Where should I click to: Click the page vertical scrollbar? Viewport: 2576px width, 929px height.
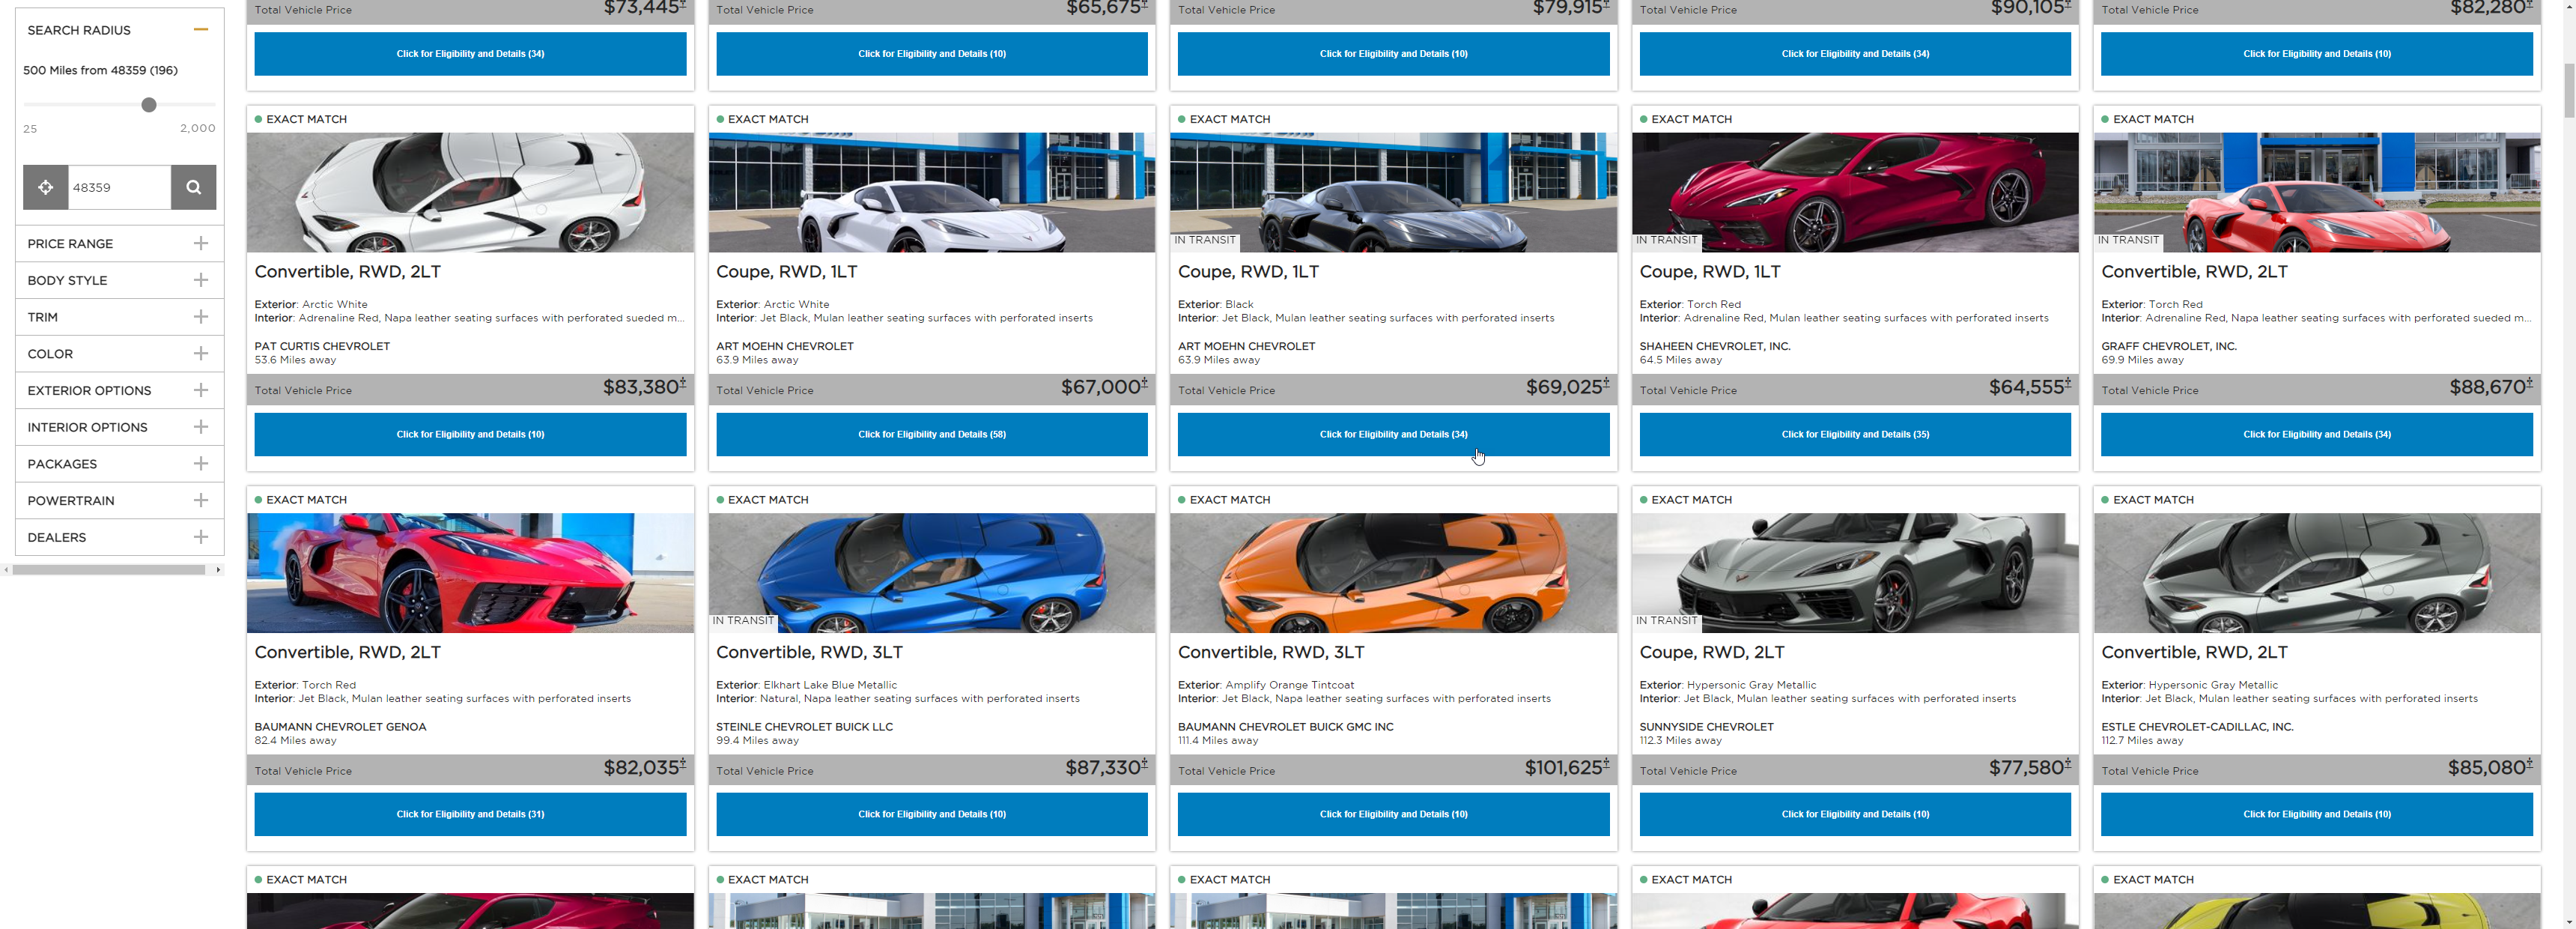2569,90
